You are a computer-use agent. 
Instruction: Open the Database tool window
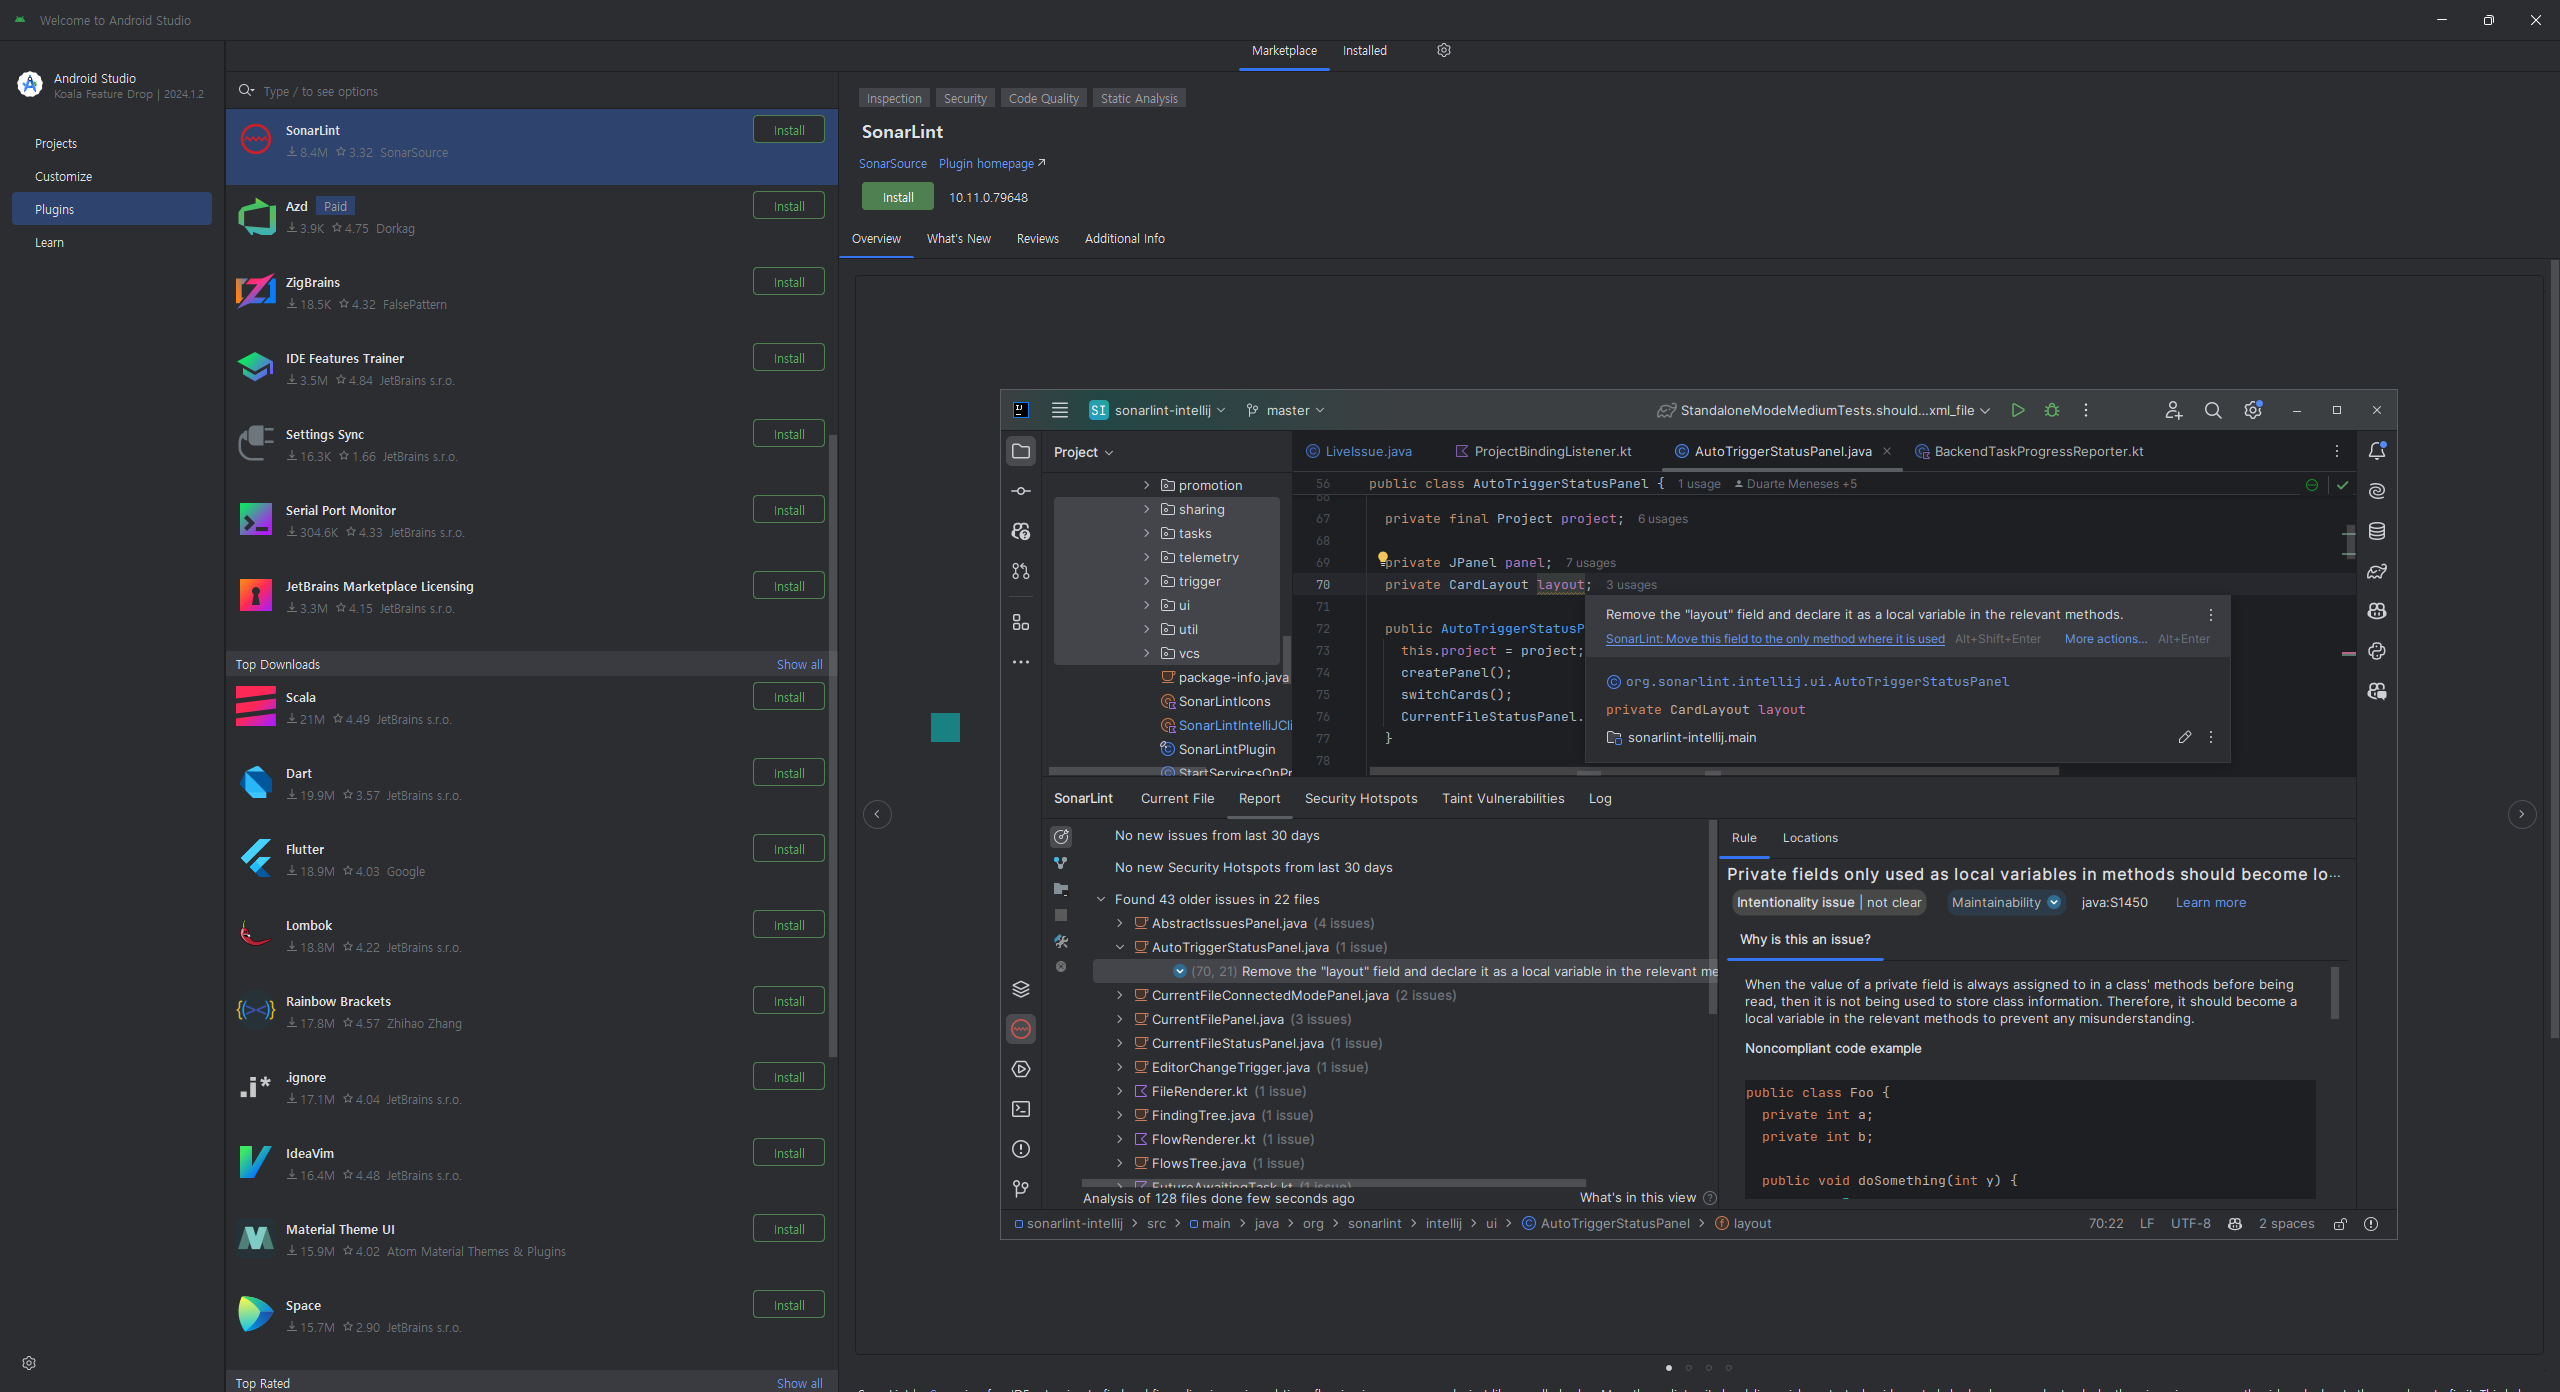tap(2378, 530)
